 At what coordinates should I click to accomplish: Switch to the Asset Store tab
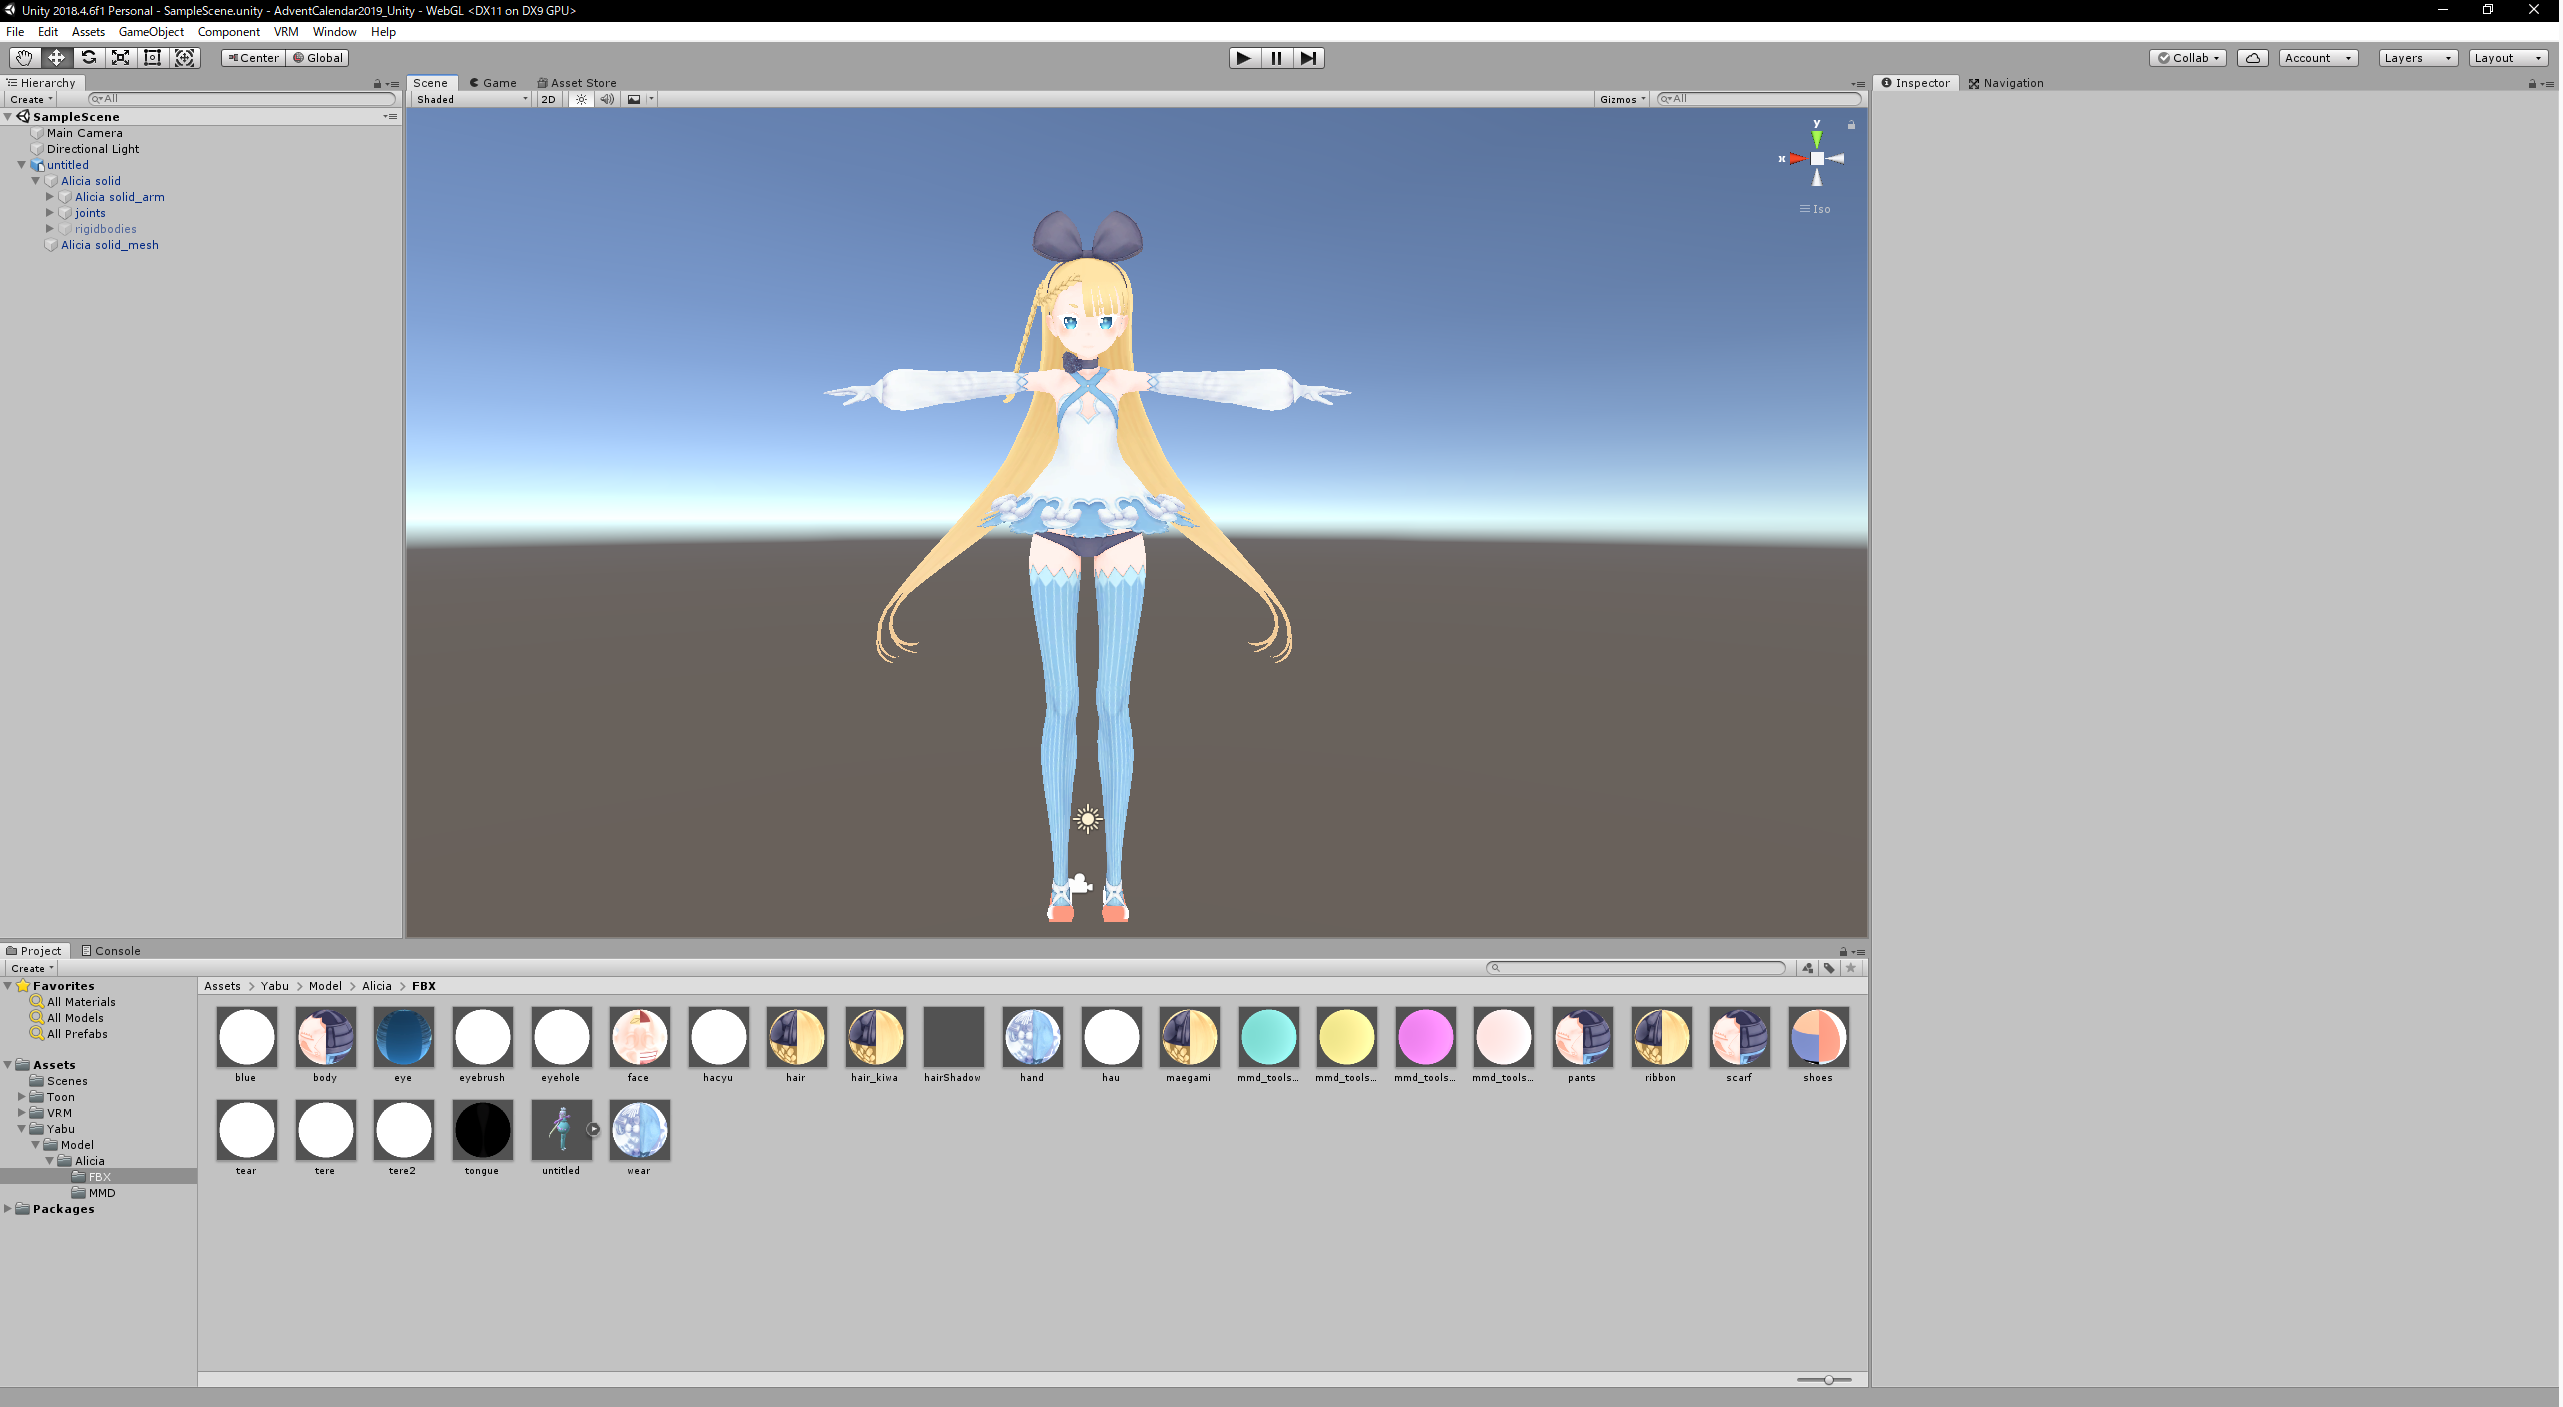tap(577, 83)
